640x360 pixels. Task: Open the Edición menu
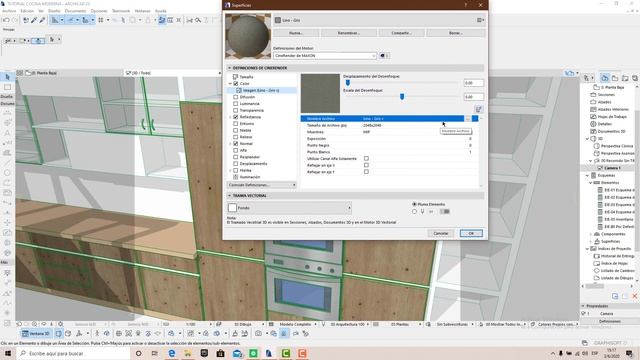point(27,11)
